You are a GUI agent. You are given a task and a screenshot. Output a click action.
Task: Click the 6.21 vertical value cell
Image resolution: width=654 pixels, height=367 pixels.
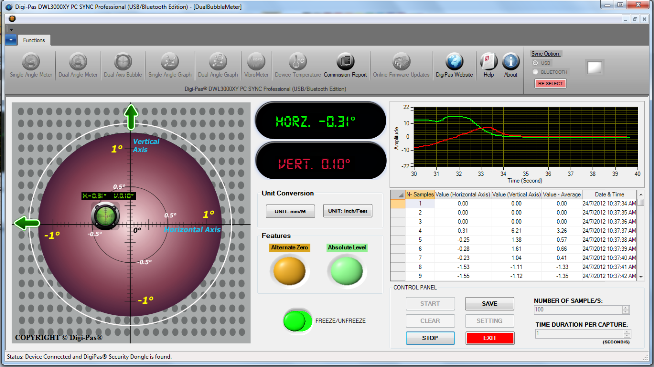516,231
